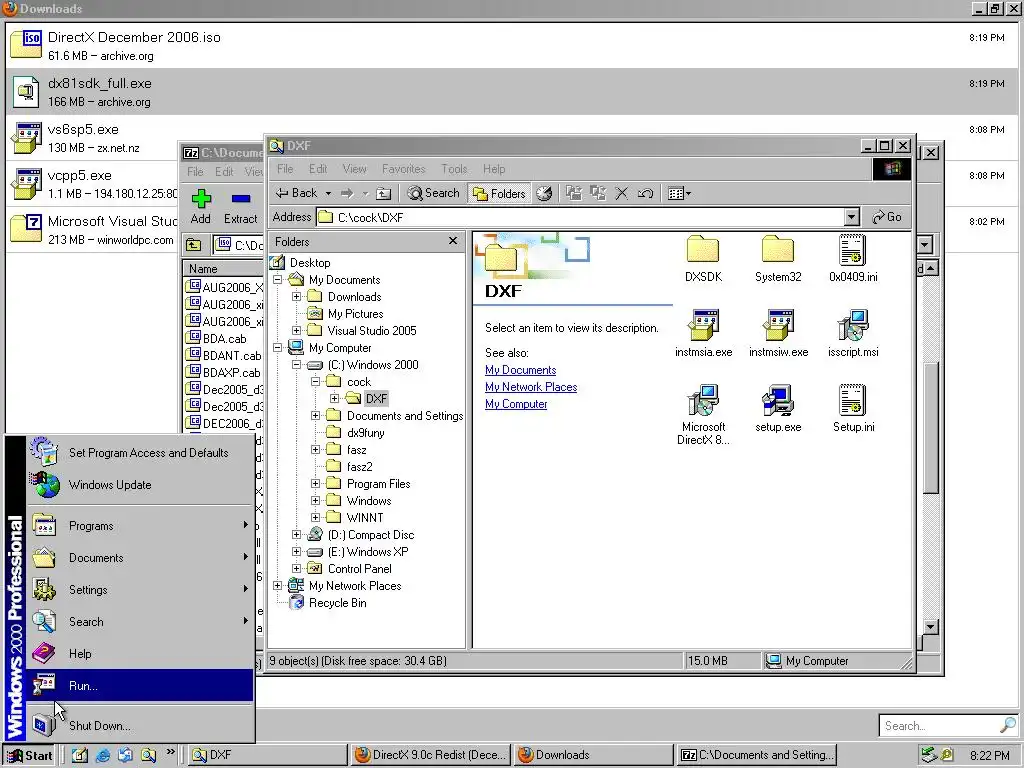This screenshot has width=1024, height=768.
Task: Follow the My Network Places link
Action: click(x=531, y=387)
